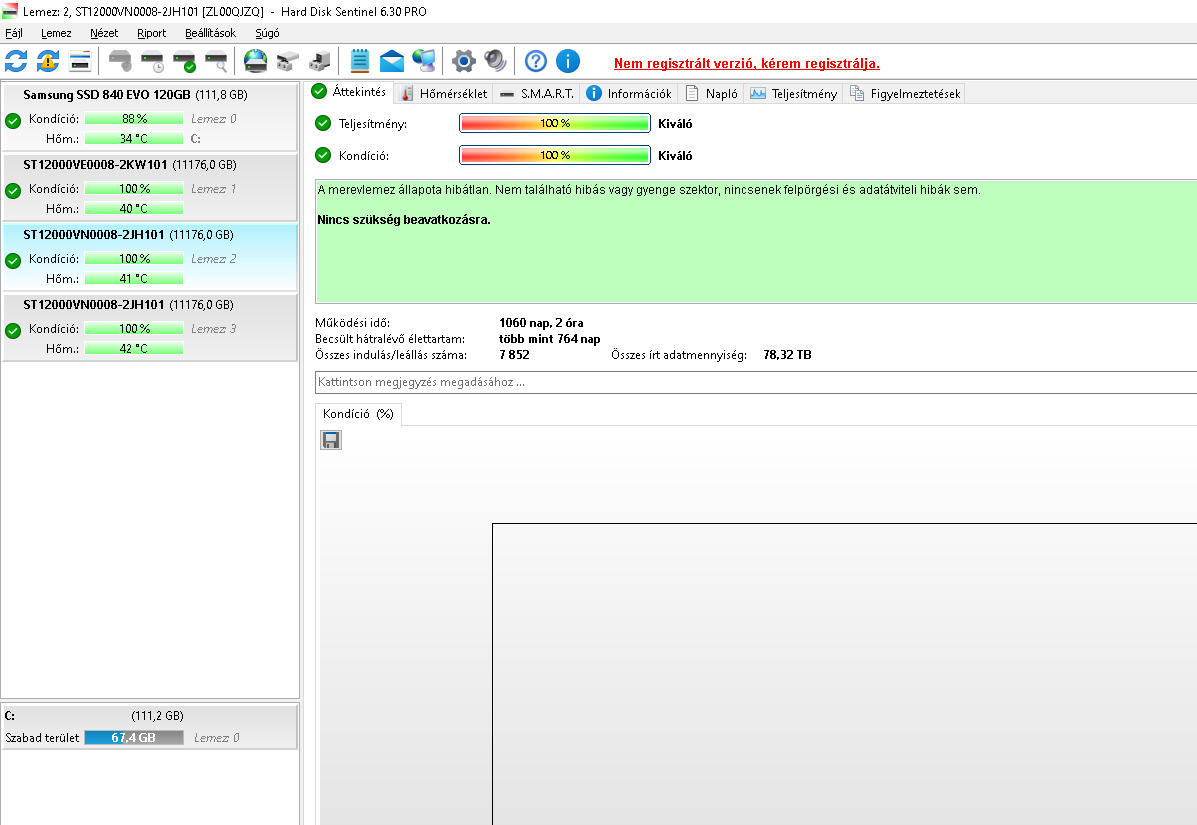Select the Kondíció (%) graph tab
This screenshot has height=825, width=1197.
click(x=358, y=414)
